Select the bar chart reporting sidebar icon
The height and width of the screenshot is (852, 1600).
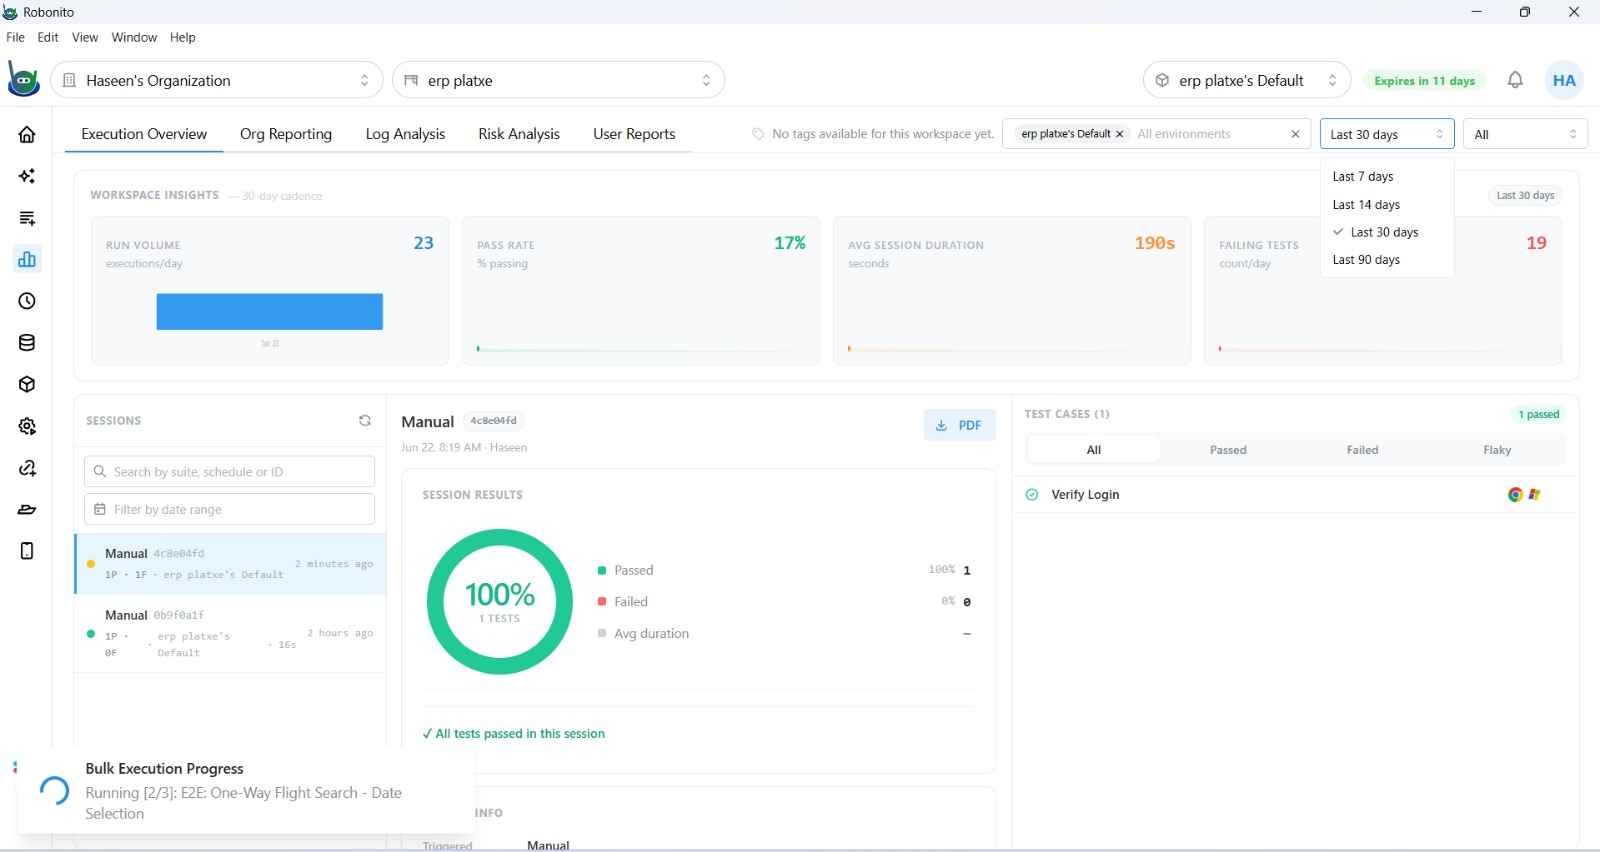pyautogui.click(x=27, y=259)
